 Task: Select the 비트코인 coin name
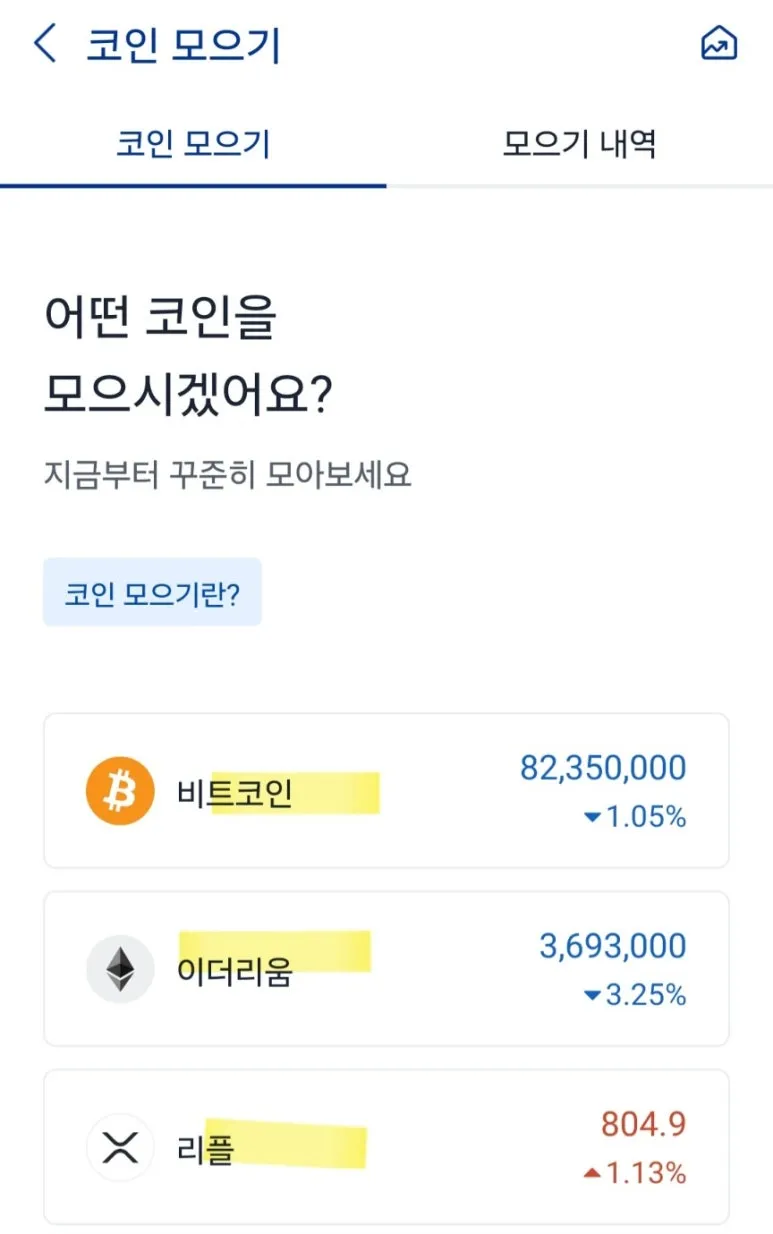[x=234, y=793]
